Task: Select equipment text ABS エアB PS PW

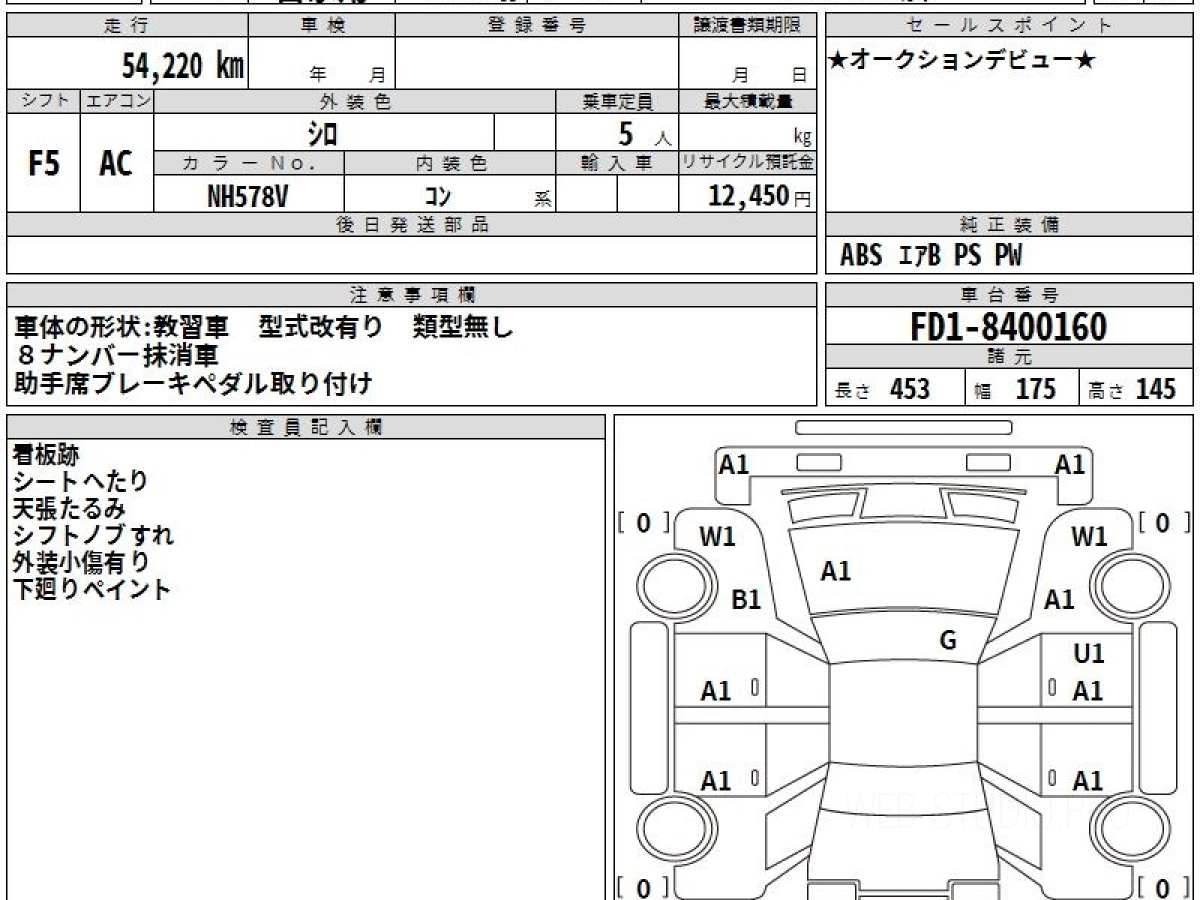Action: pos(931,257)
